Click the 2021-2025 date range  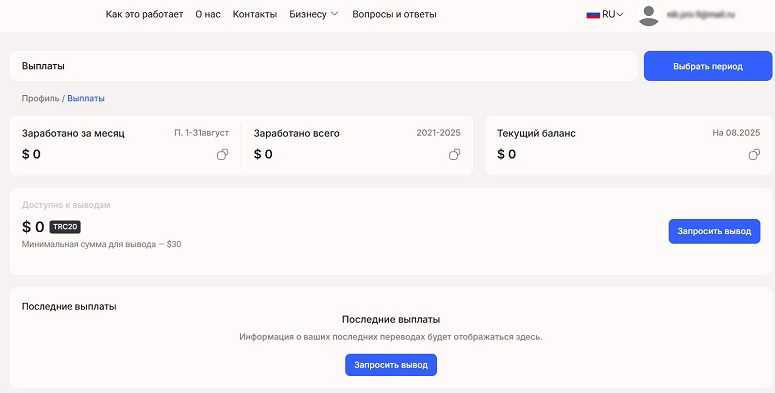(x=438, y=133)
